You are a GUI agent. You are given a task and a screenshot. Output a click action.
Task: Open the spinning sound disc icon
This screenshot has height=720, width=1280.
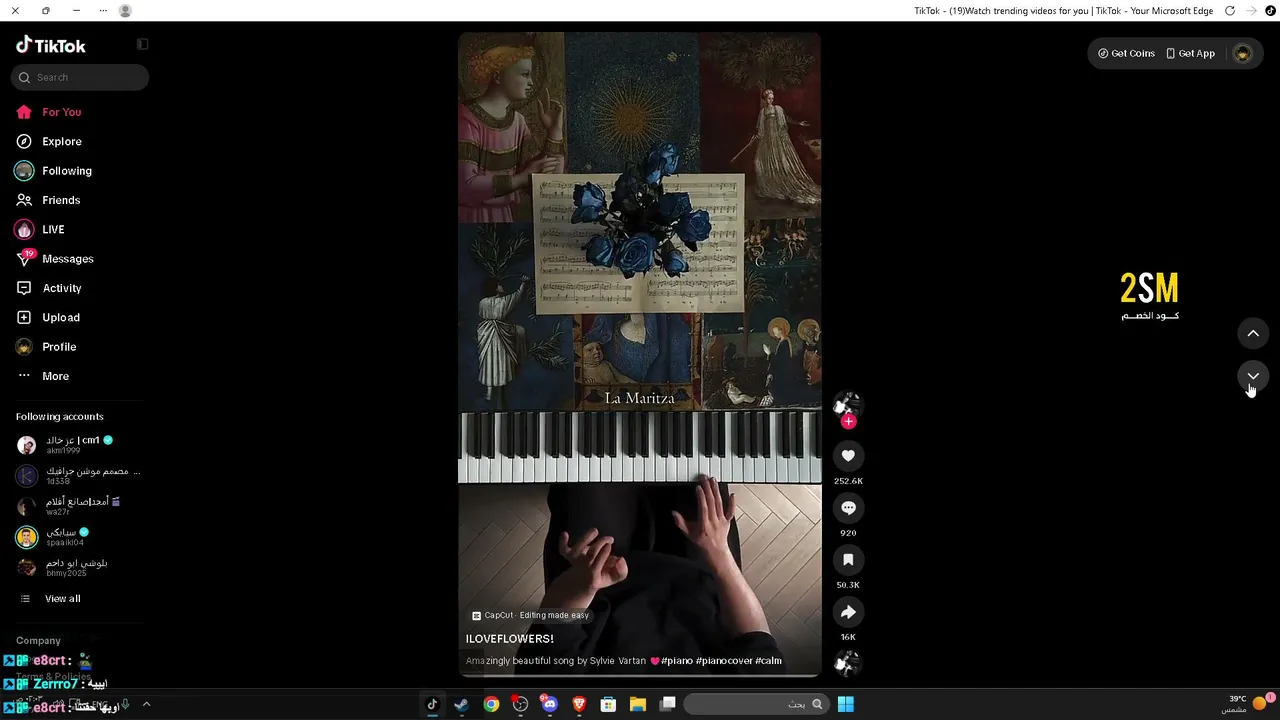[x=848, y=663]
